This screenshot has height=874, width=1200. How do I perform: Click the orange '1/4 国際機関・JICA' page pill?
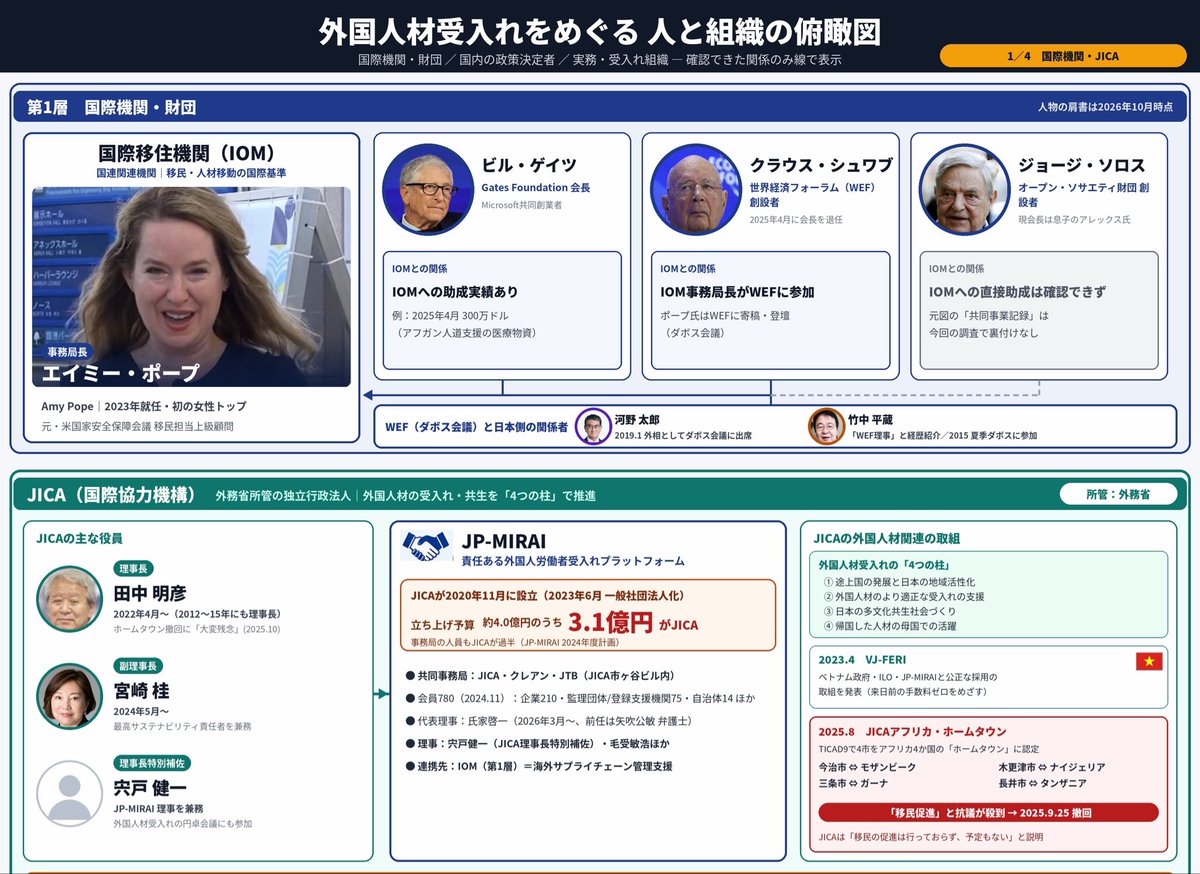1063,56
